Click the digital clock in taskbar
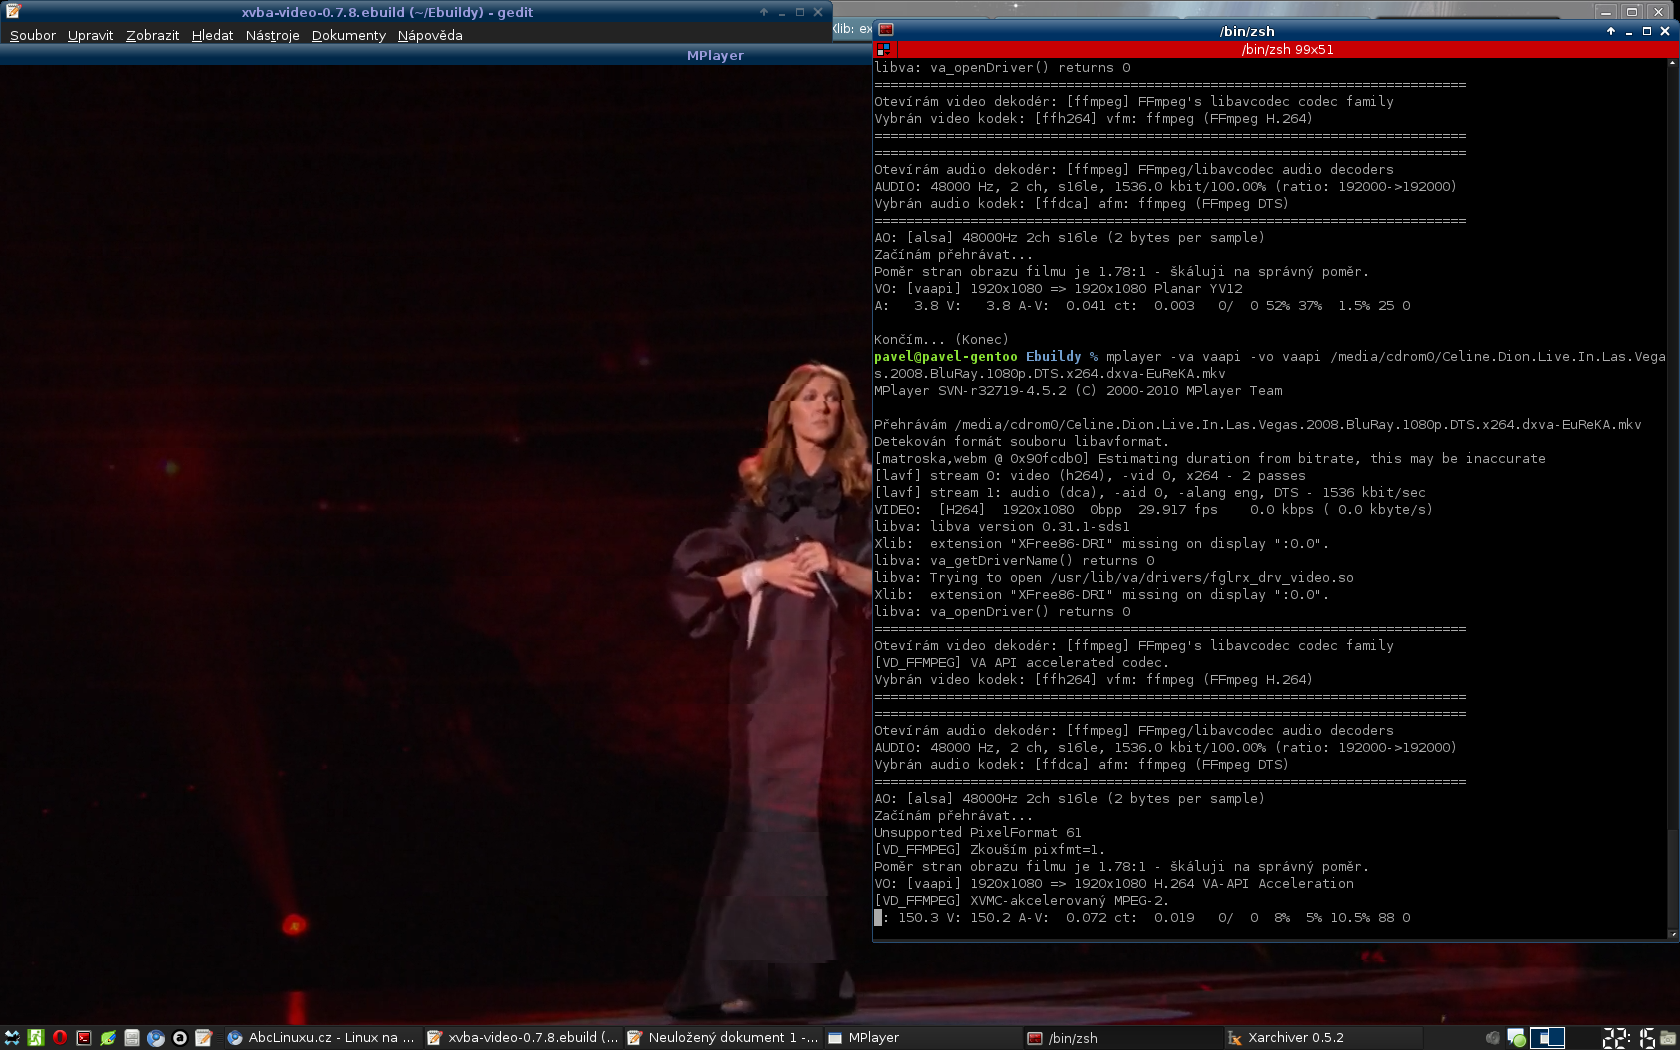This screenshot has width=1680, height=1050. tap(1629, 1038)
